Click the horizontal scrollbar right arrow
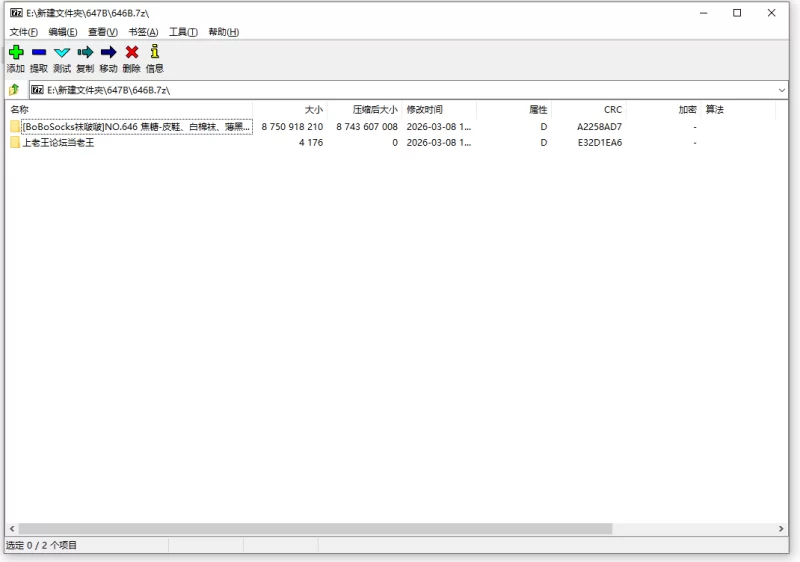This screenshot has height=562, width=800. click(782, 528)
